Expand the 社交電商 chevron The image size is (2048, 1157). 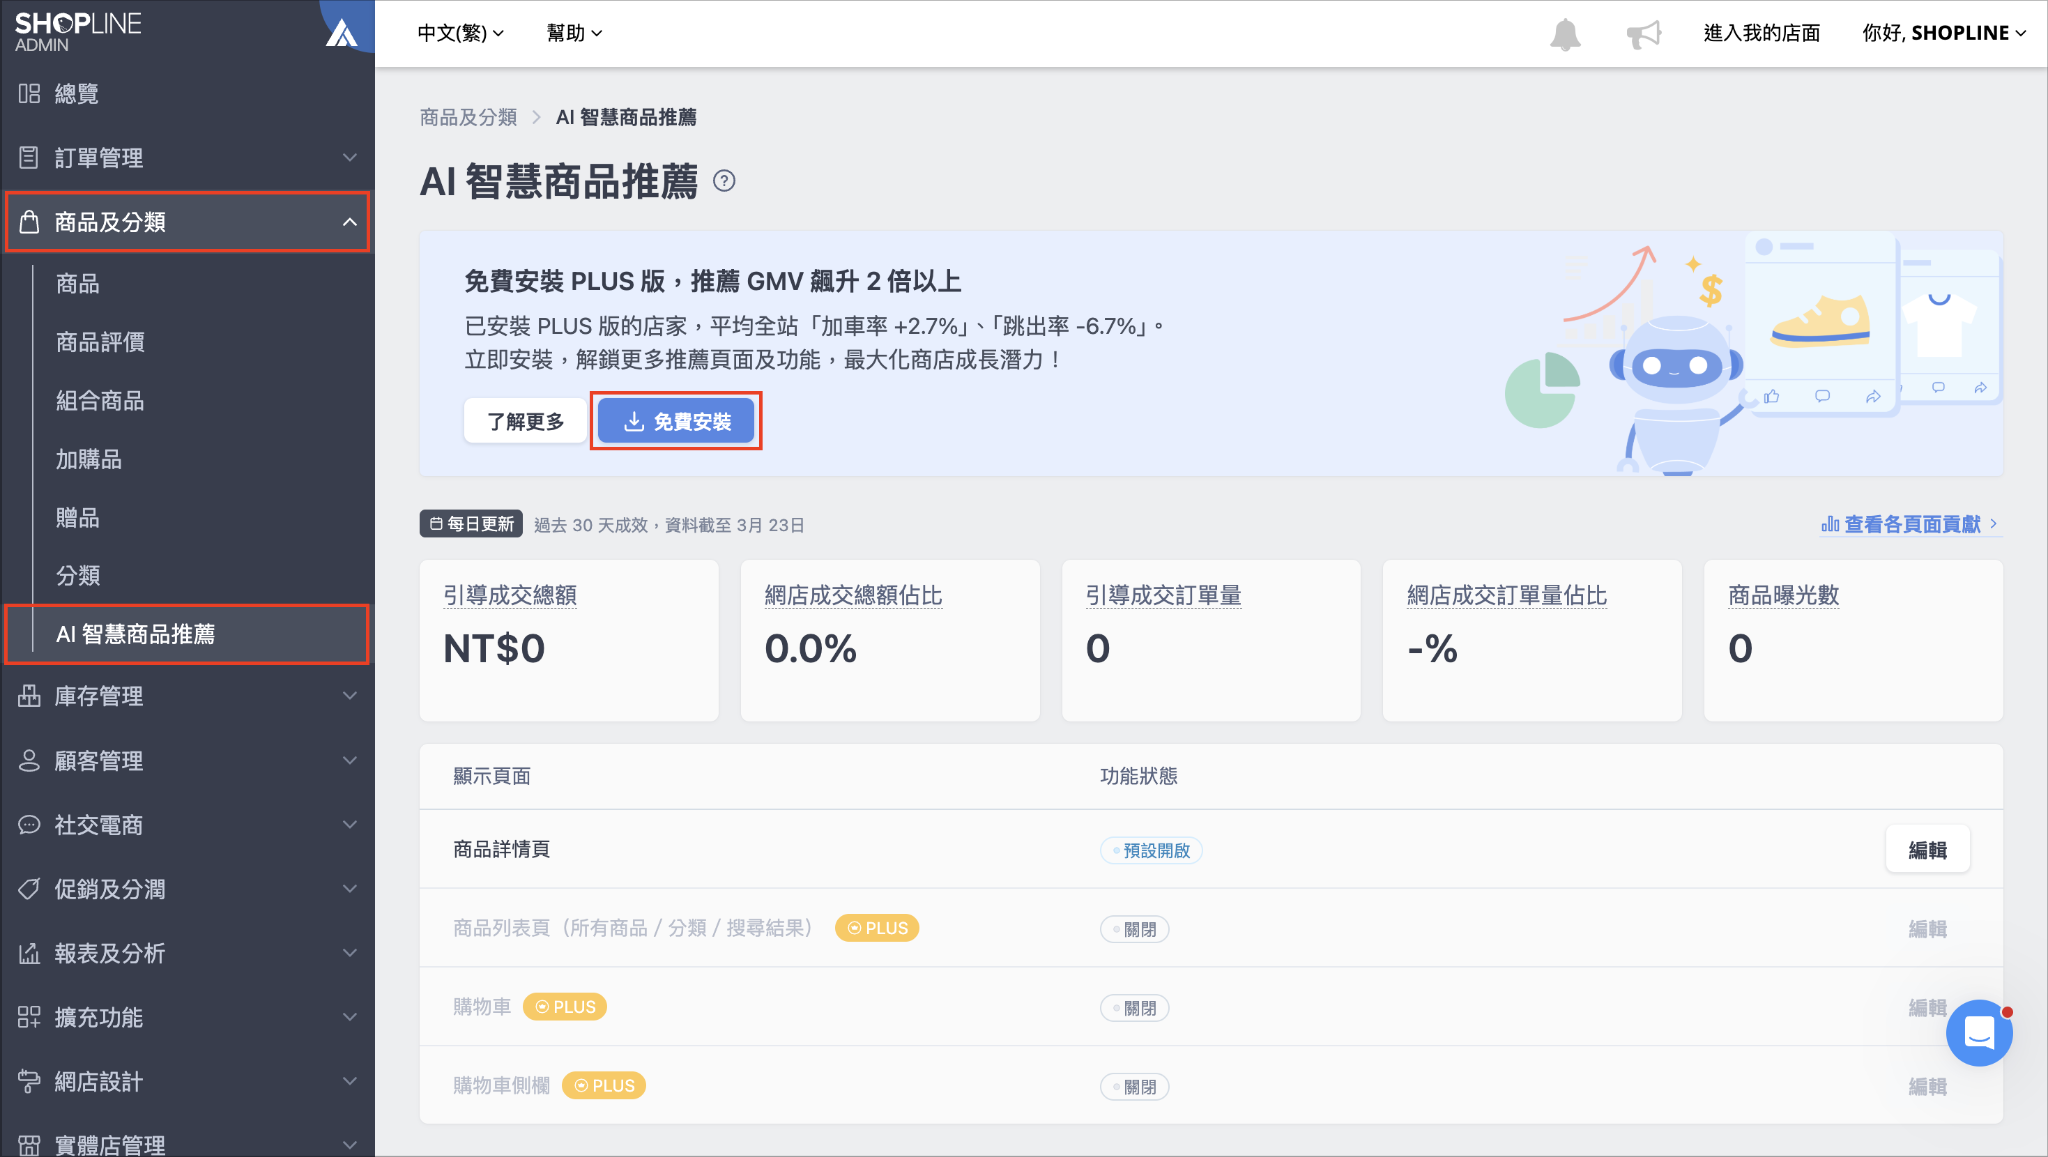(x=349, y=825)
